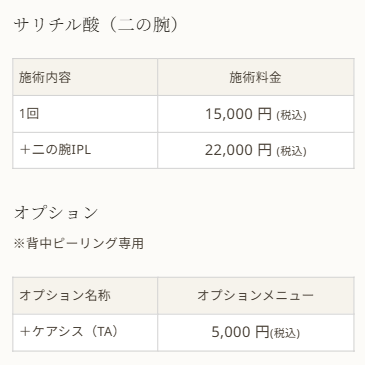Click the 22,000 円 price cell
365x365 pixels.
point(256,150)
